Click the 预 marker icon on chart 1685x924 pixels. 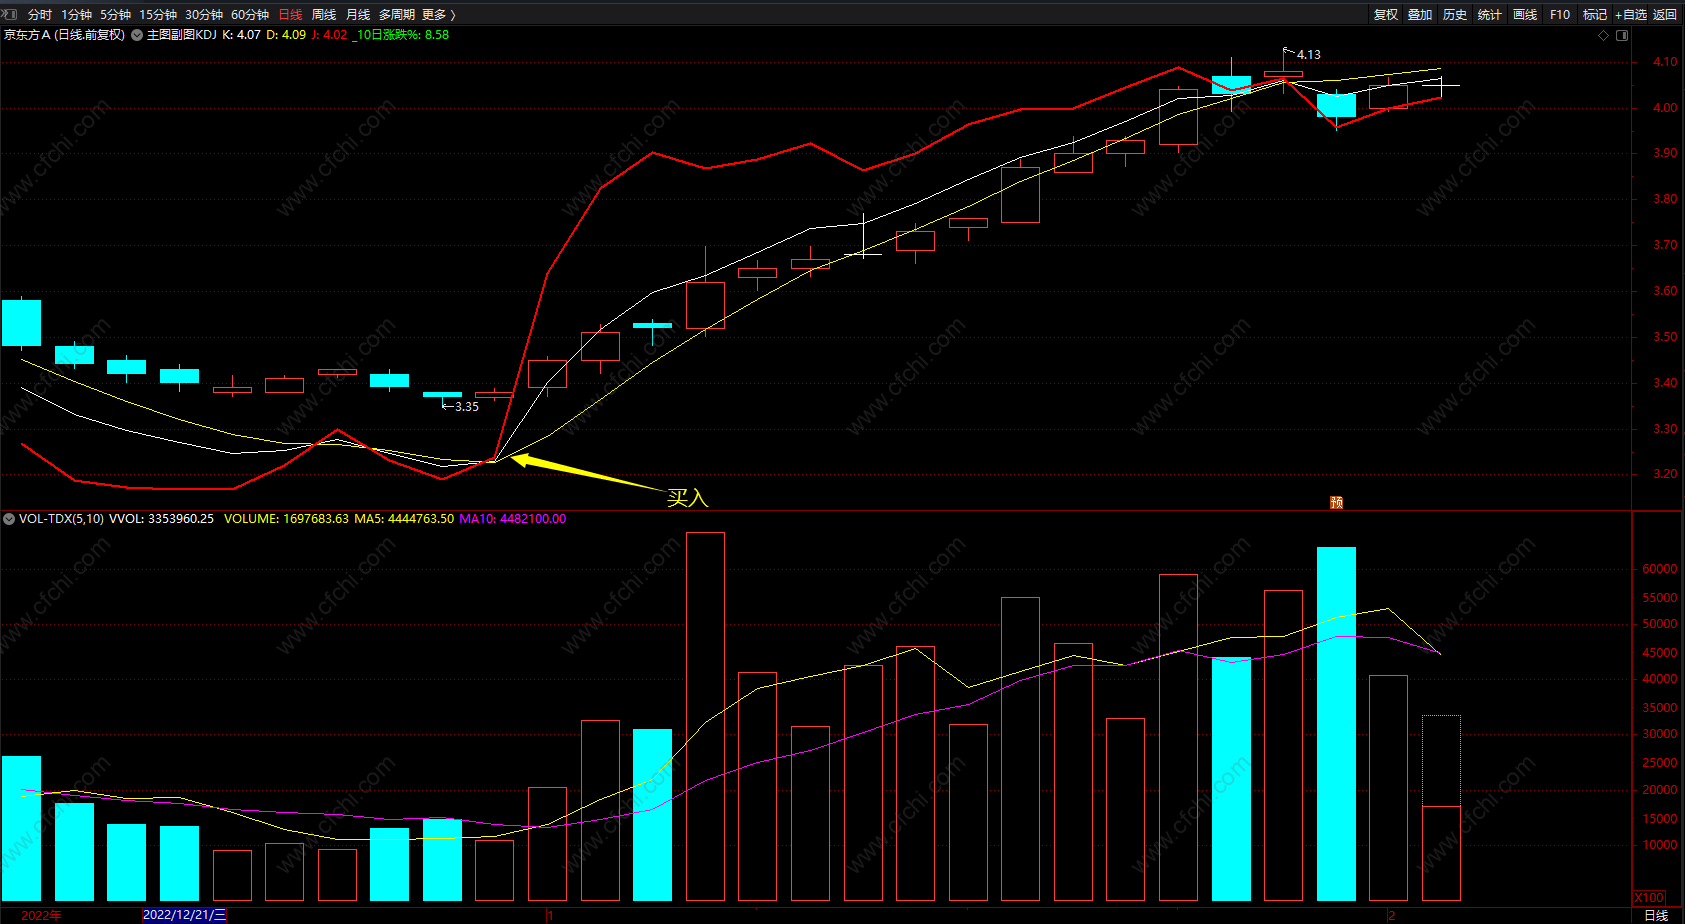pos(1336,502)
